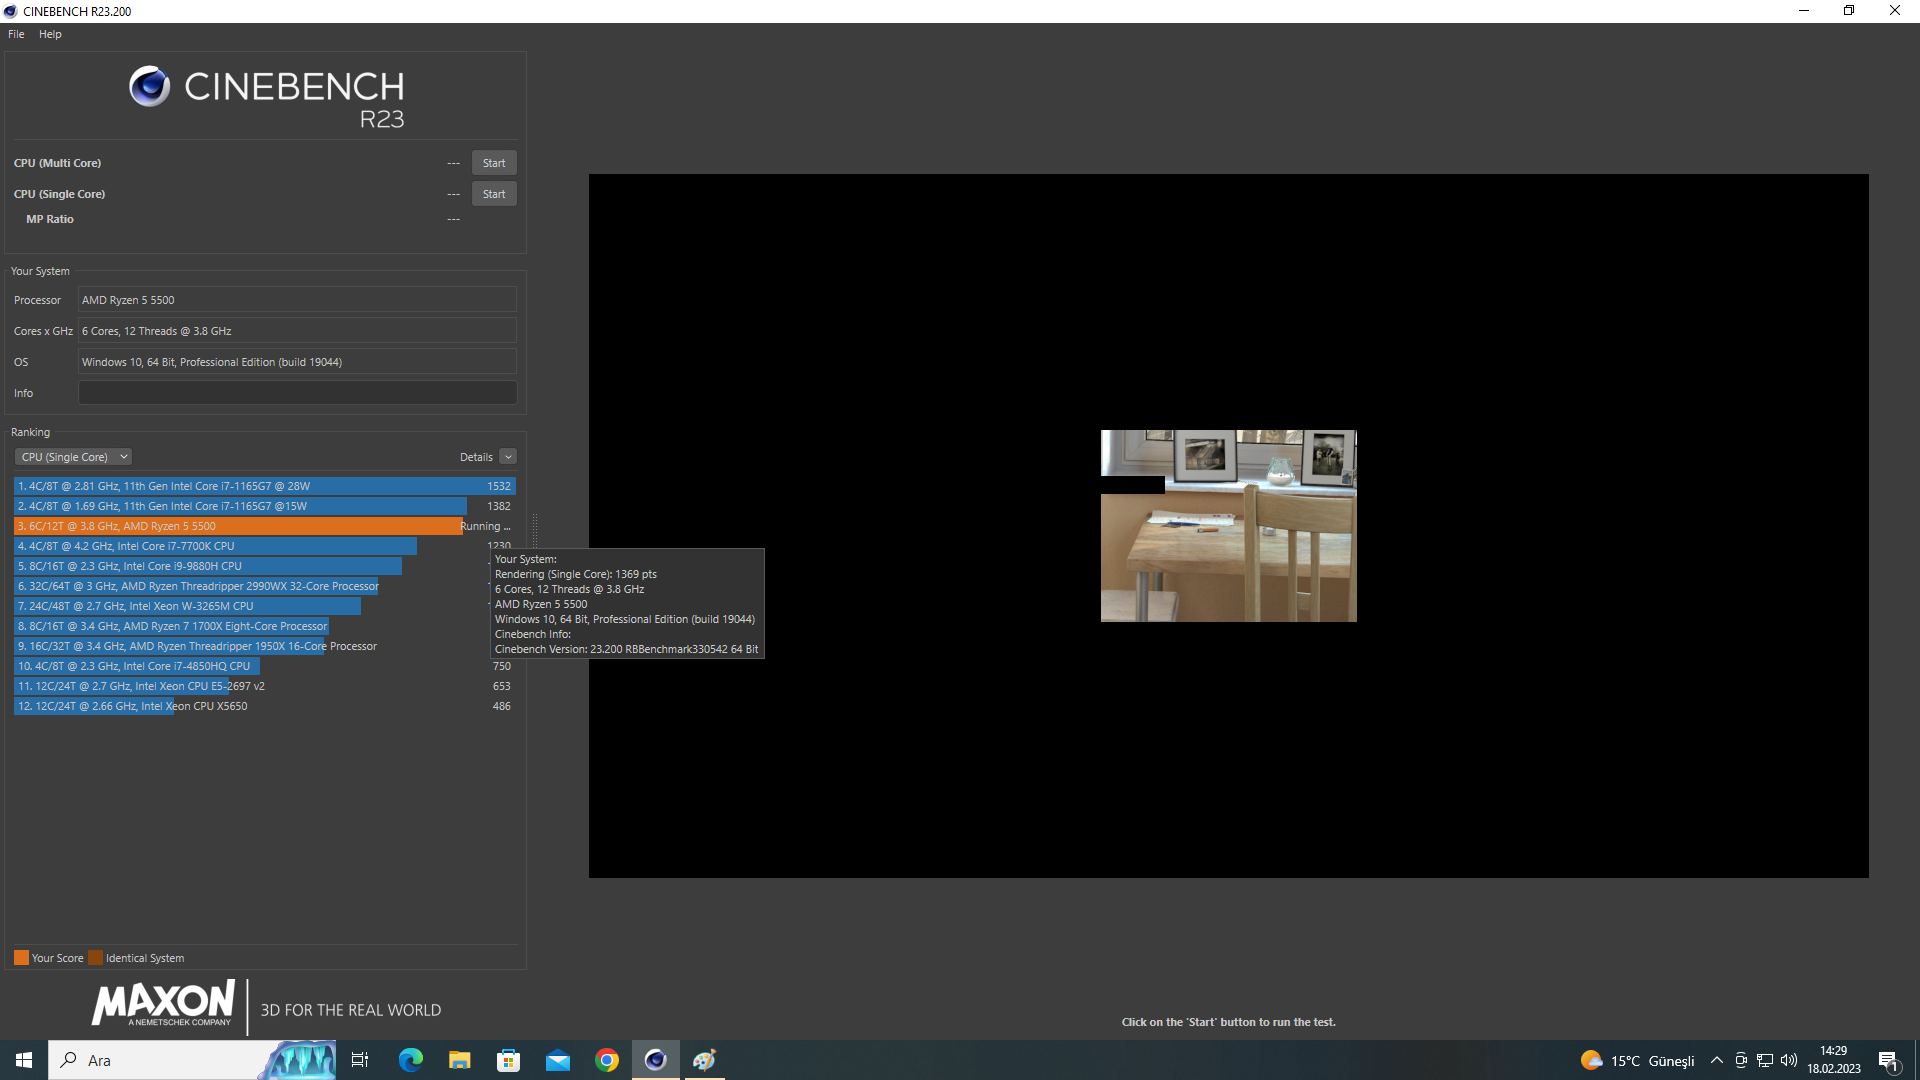The height and width of the screenshot is (1080, 1920).
Task: Select ranking row Intel Xeon CPU X5650
Action: tap(265, 706)
